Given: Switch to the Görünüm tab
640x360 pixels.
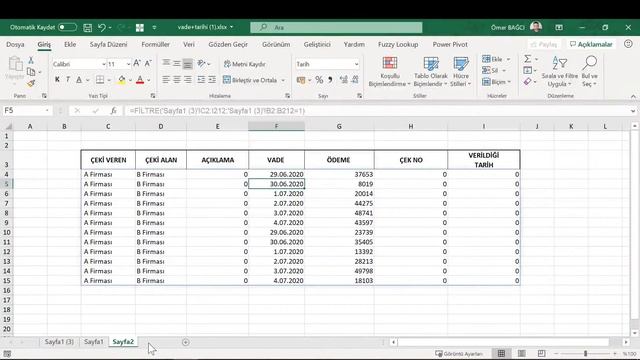Looking at the screenshot, I should tap(276, 44).
